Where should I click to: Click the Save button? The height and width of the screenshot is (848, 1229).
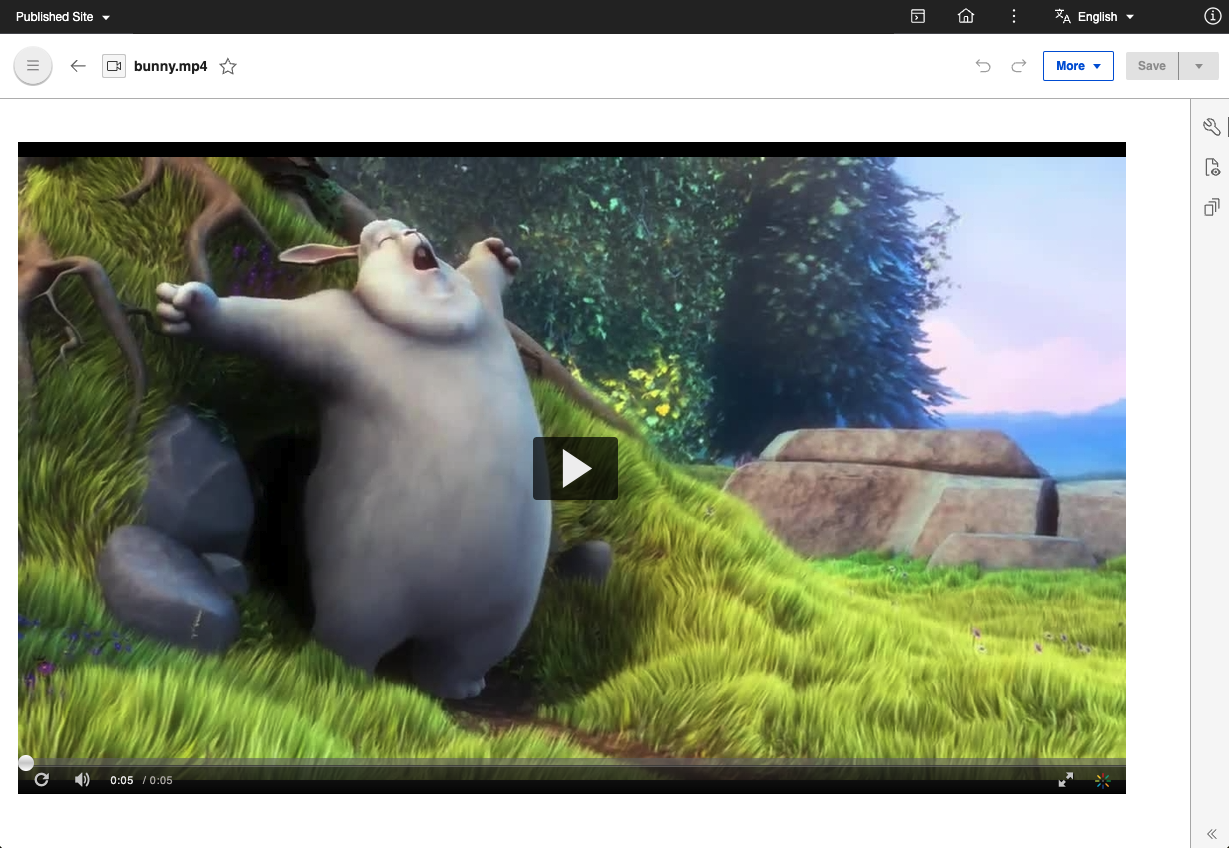(1152, 66)
